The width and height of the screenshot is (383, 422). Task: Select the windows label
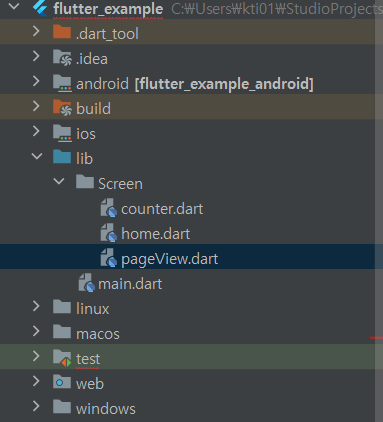pos(106,409)
